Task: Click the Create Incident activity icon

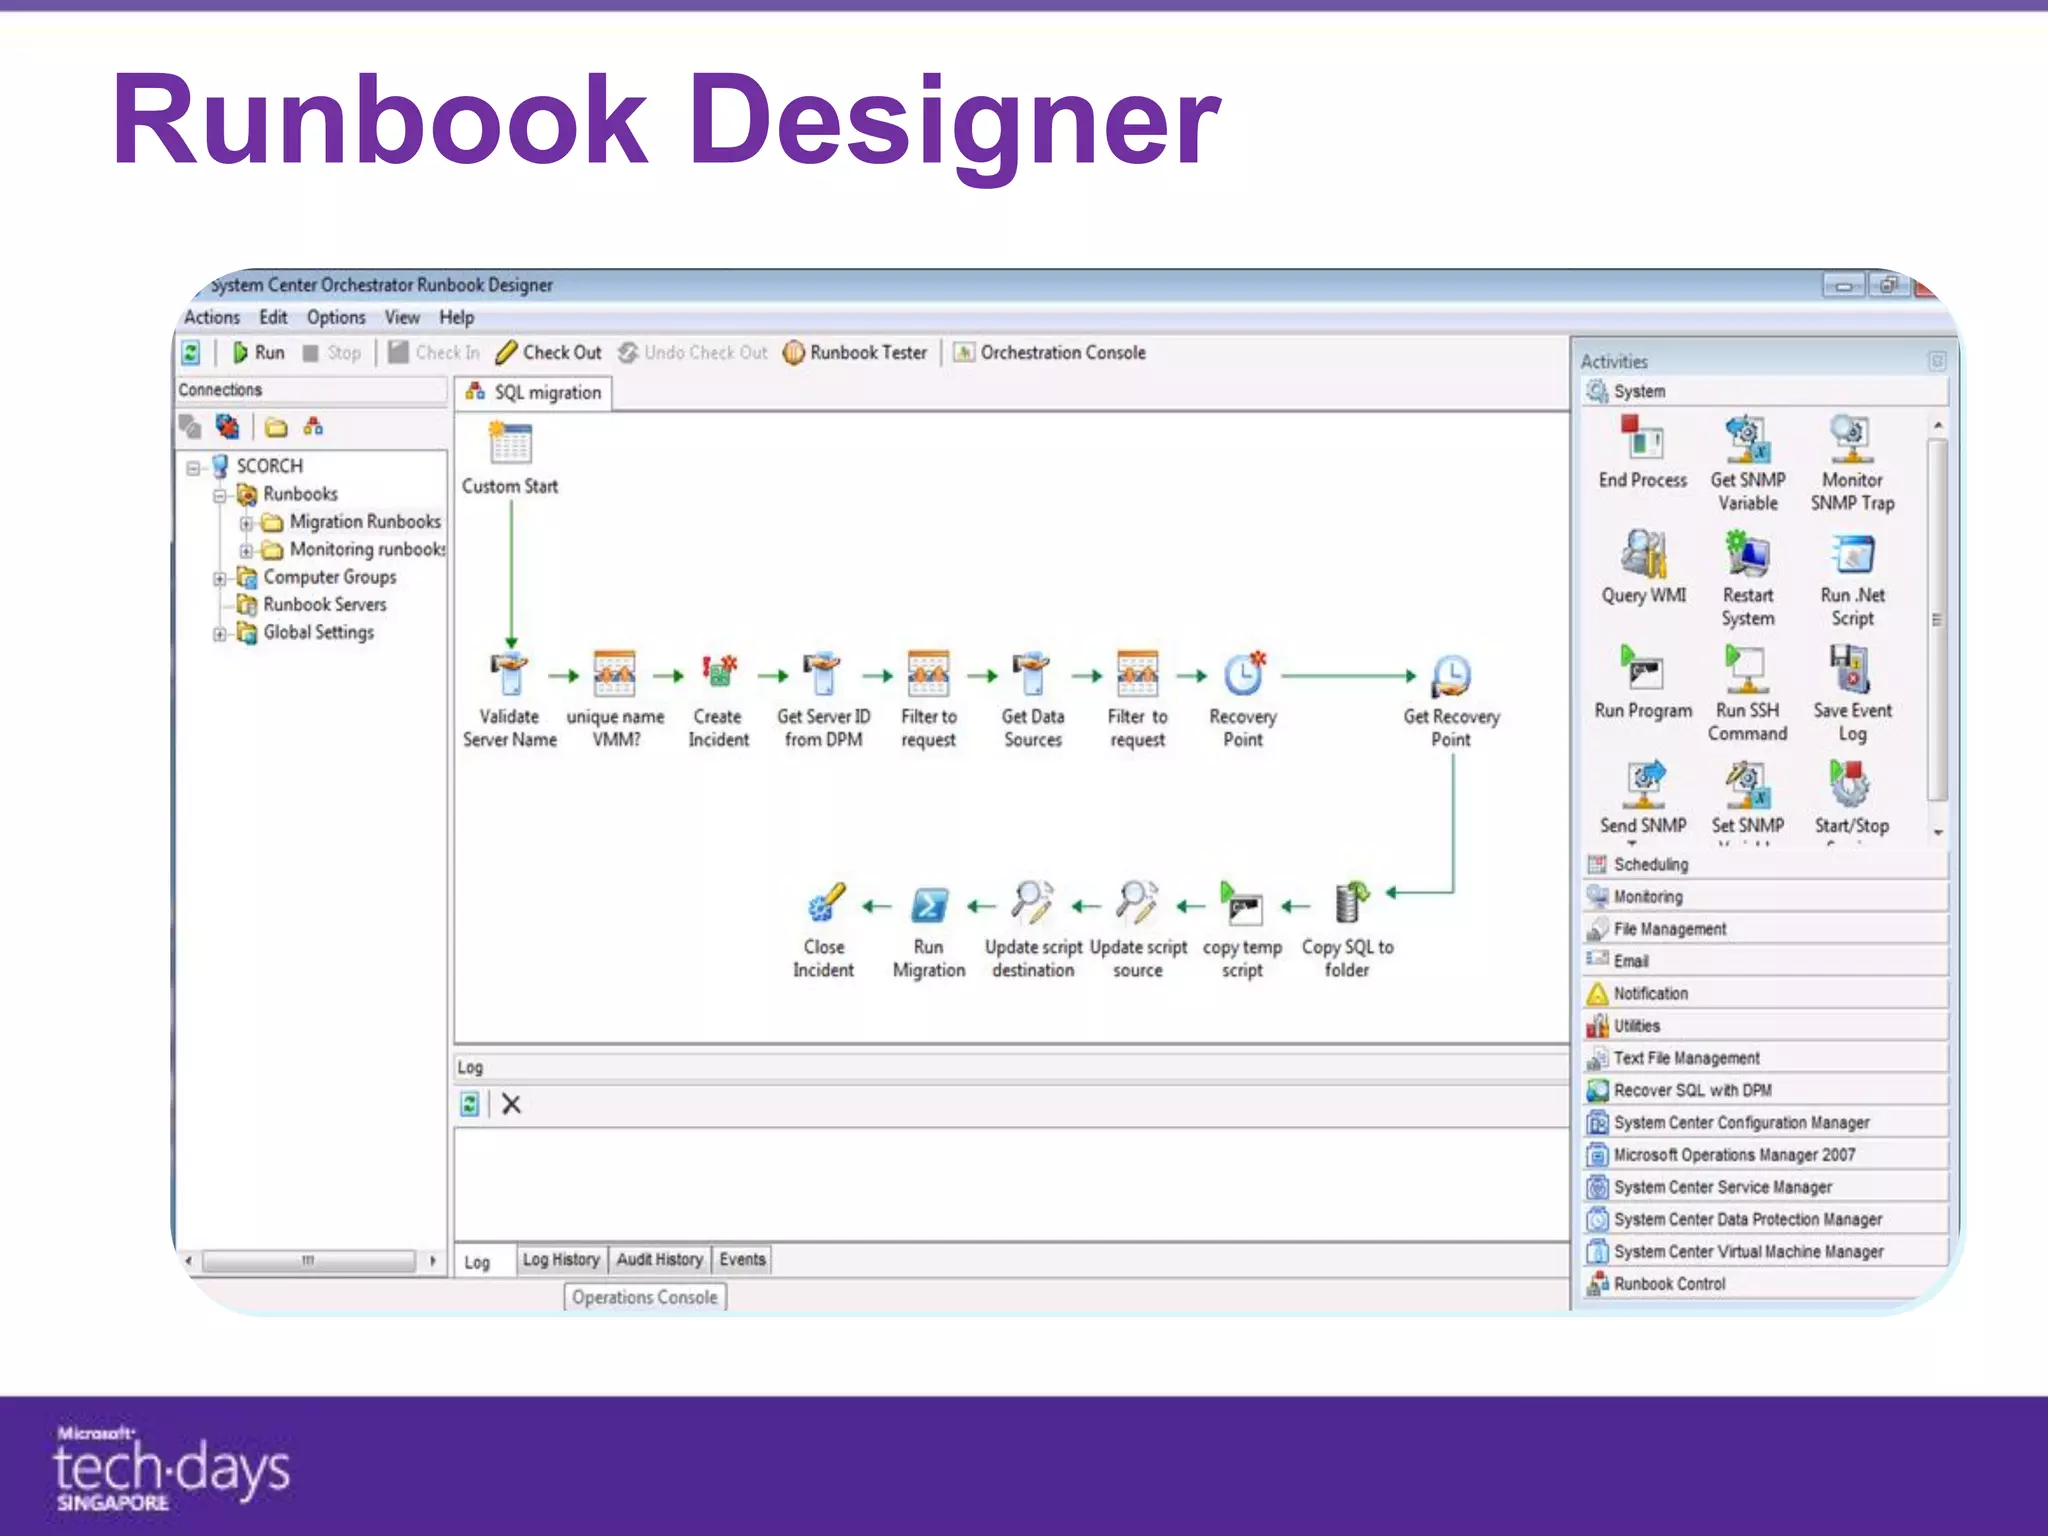Action: tap(718, 674)
